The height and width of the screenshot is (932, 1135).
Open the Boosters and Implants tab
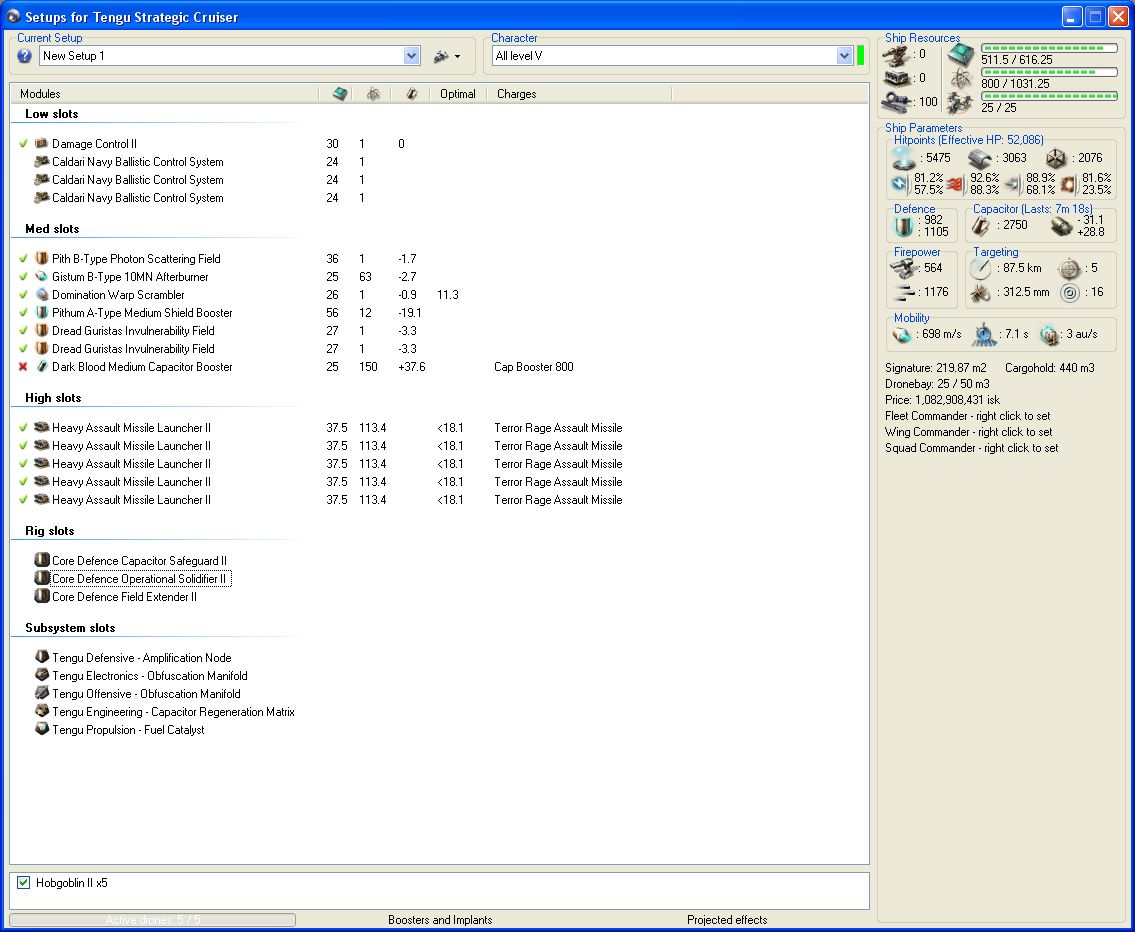(x=440, y=920)
